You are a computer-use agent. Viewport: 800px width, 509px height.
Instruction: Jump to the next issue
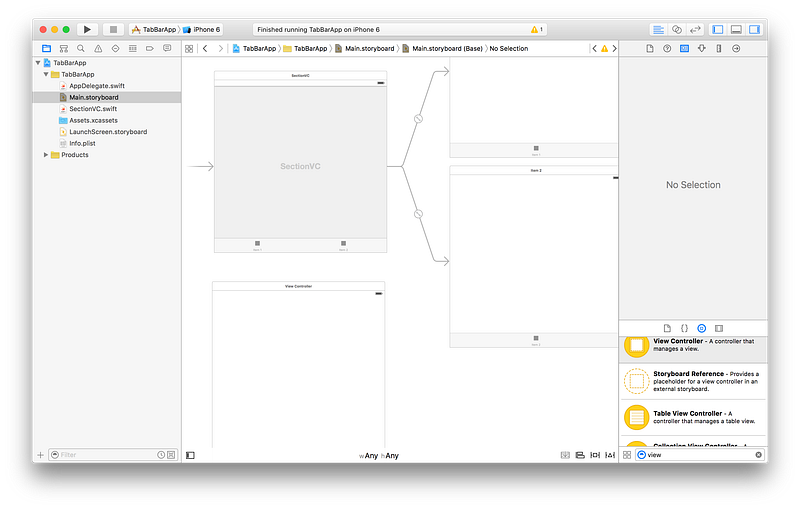pos(614,48)
